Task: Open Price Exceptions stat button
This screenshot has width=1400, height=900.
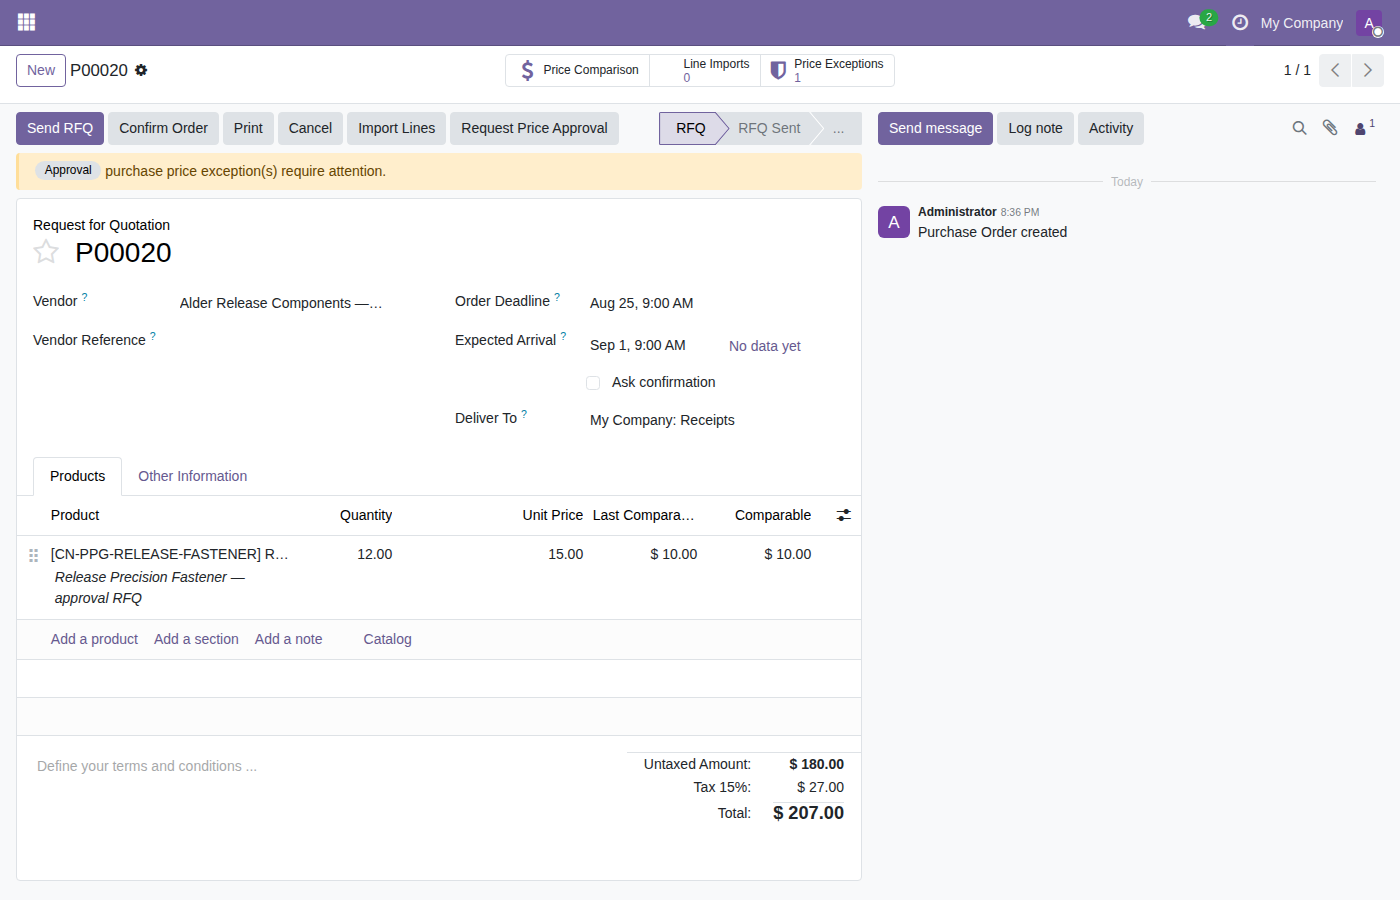Action: (827, 70)
